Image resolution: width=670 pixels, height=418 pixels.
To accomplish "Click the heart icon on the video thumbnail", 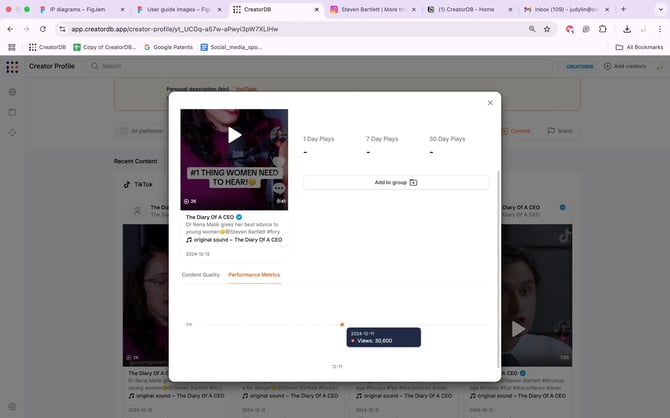I will [279, 162].
